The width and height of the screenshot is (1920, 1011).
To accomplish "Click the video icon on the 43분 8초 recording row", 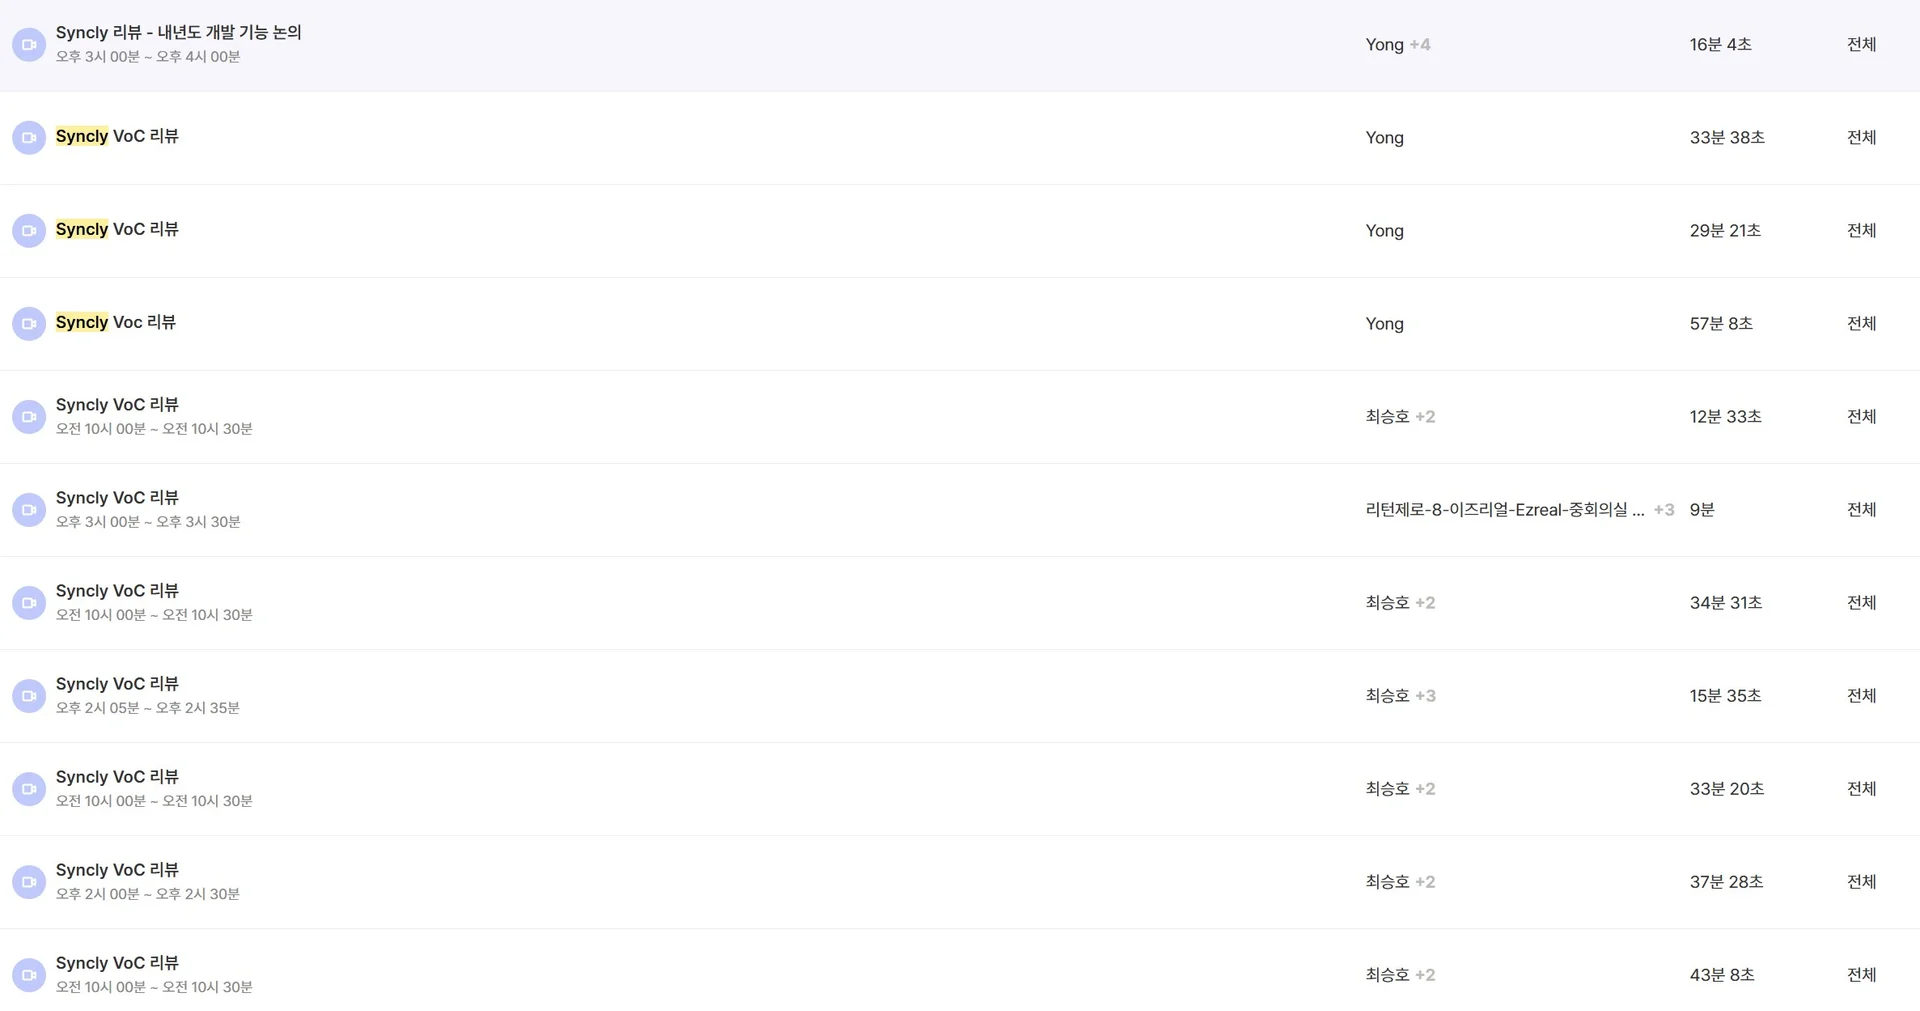I will (x=29, y=975).
